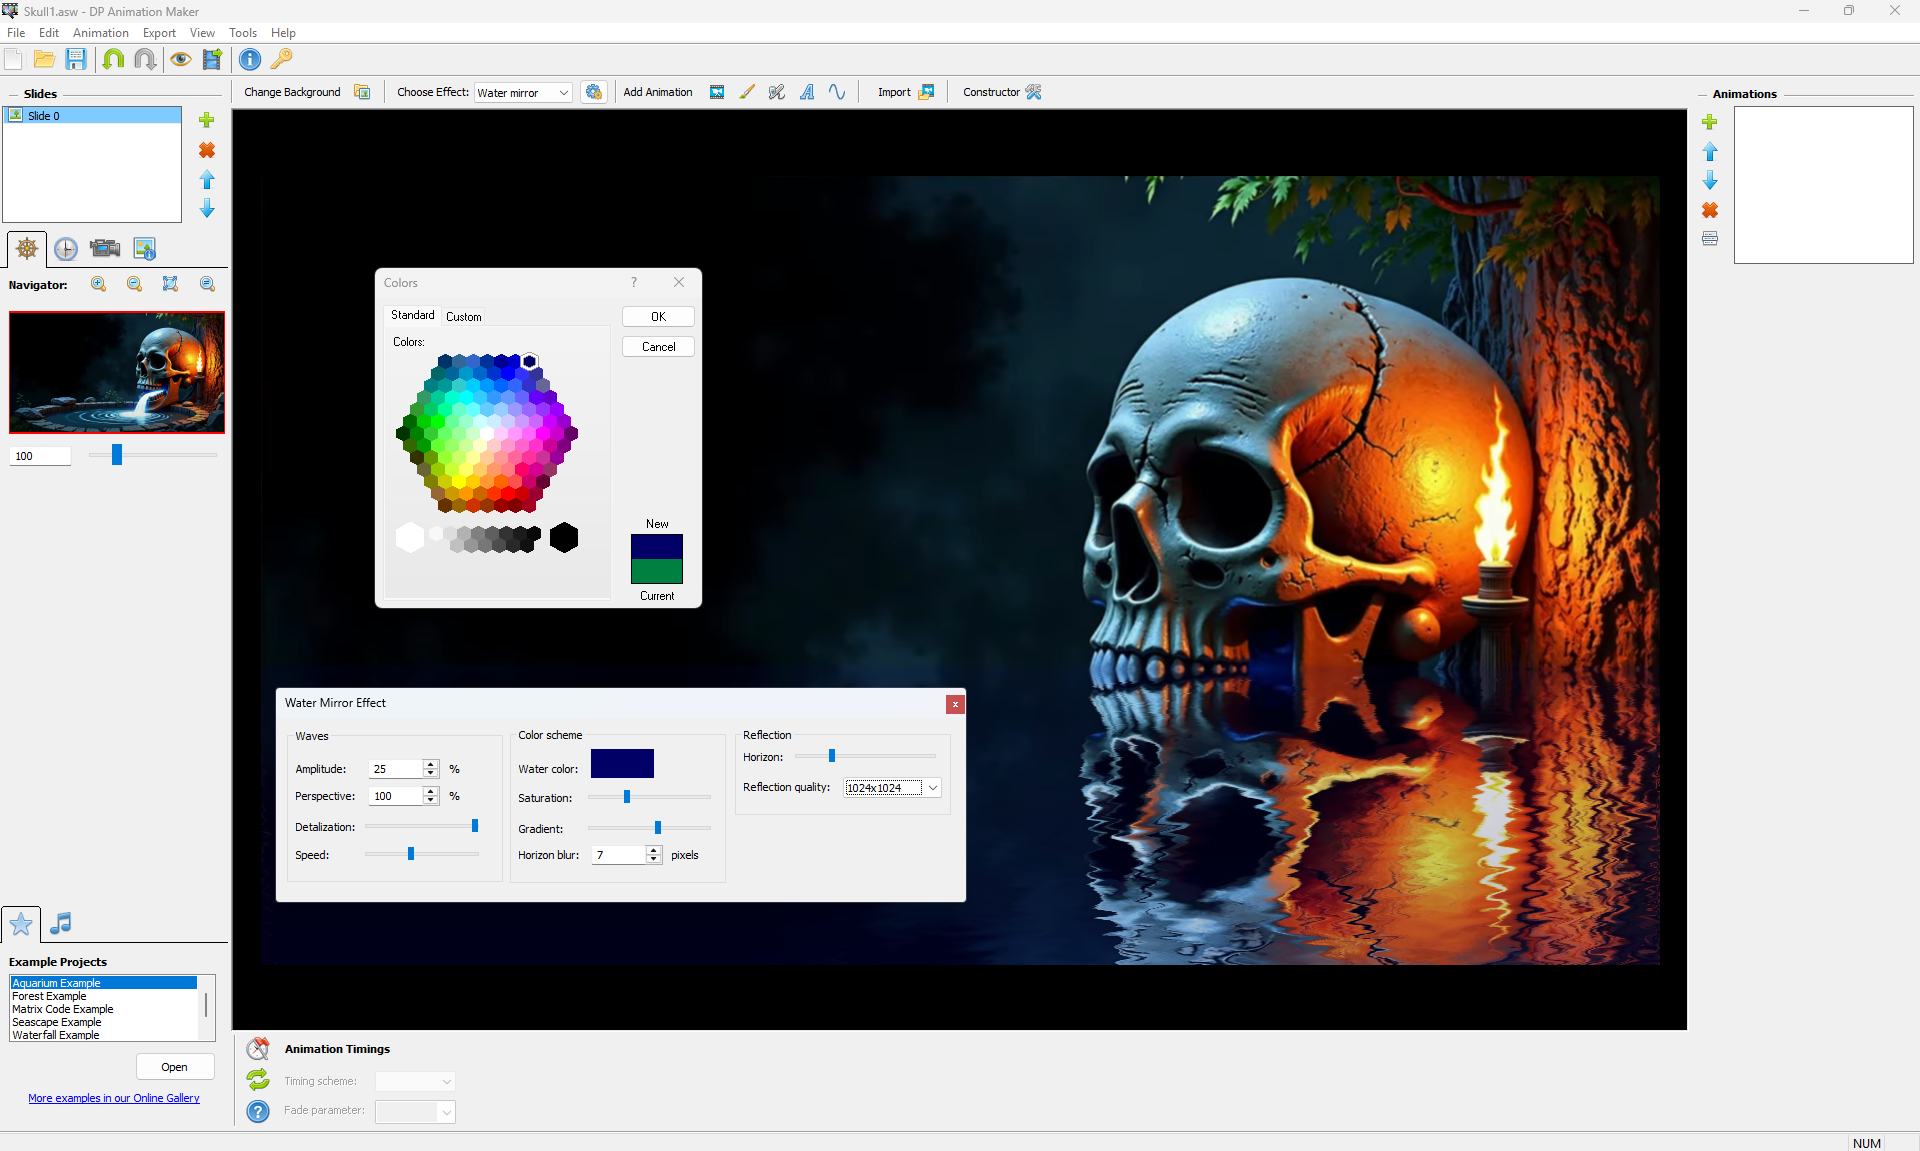The height and width of the screenshot is (1151, 1920).
Task: Expand the Choose Effect dropdown
Action: pyautogui.click(x=563, y=93)
